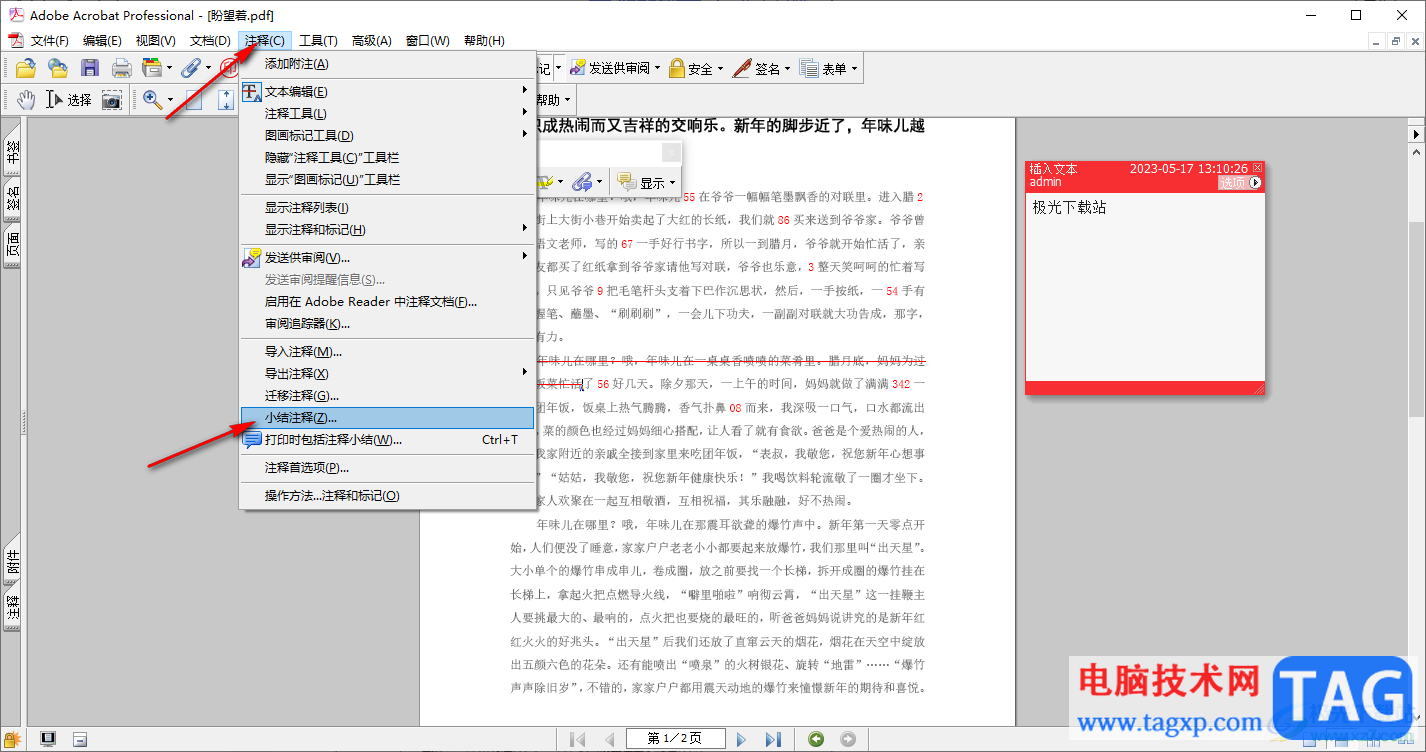The image size is (1426, 752).
Task: Click the Fit Width scrolling icon
Action: point(226,99)
